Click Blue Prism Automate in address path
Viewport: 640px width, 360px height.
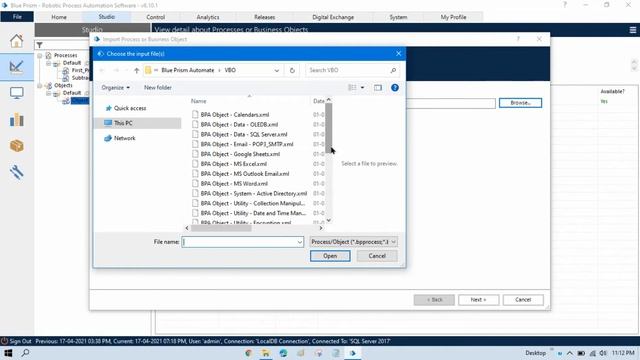pos(188,70)
